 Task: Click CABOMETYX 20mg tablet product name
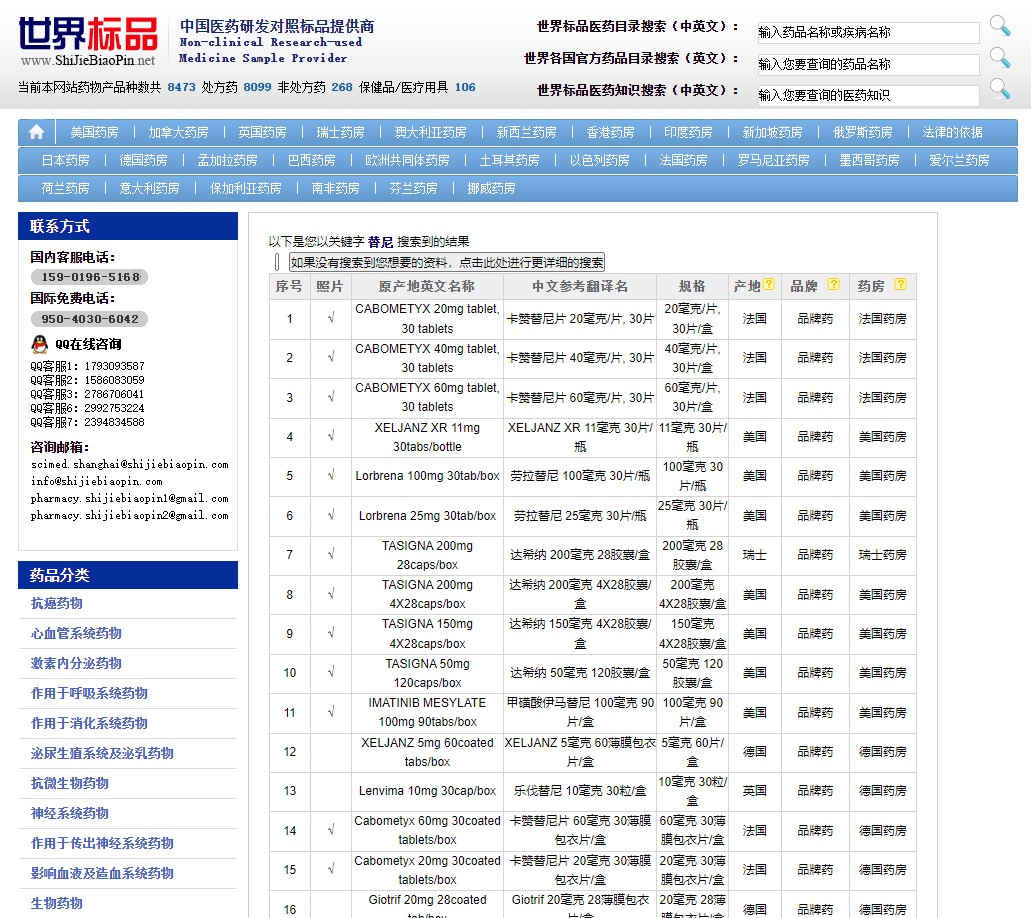pos(427,318)
